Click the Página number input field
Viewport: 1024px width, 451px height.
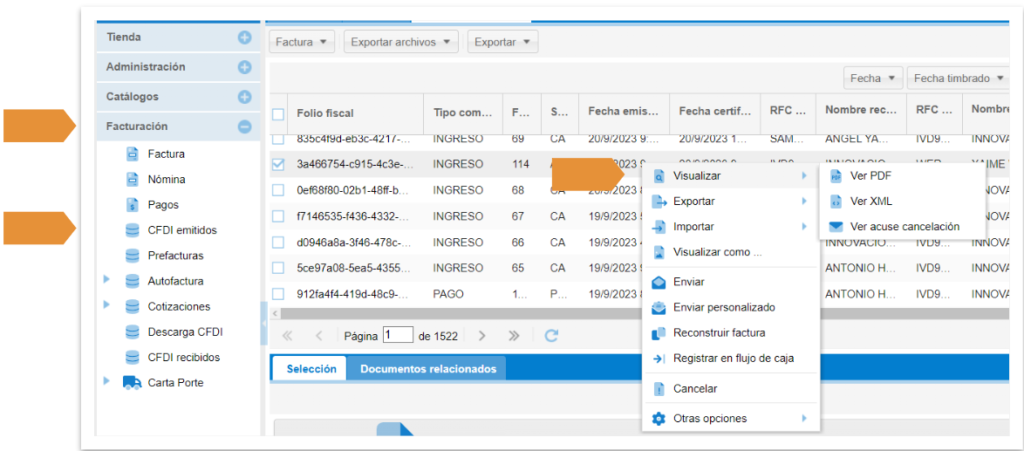[398, 335]
